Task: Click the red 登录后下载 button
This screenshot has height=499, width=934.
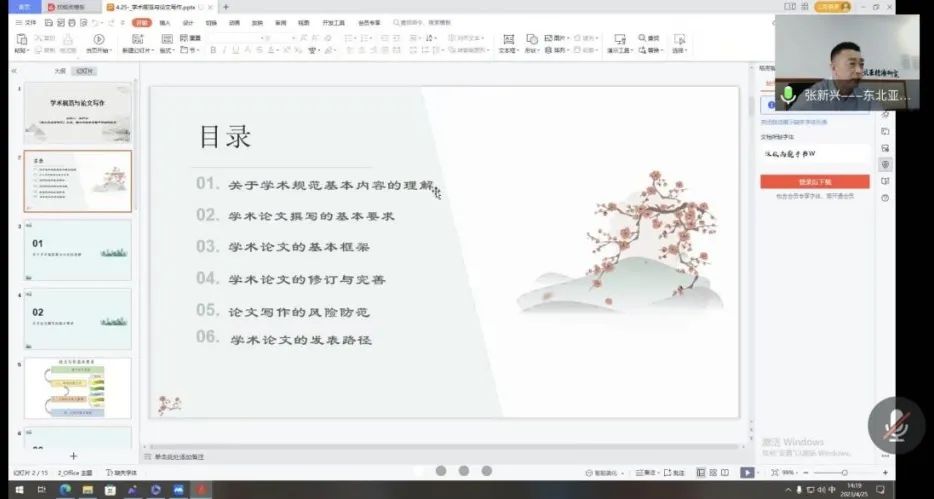Action: [814, 182]
